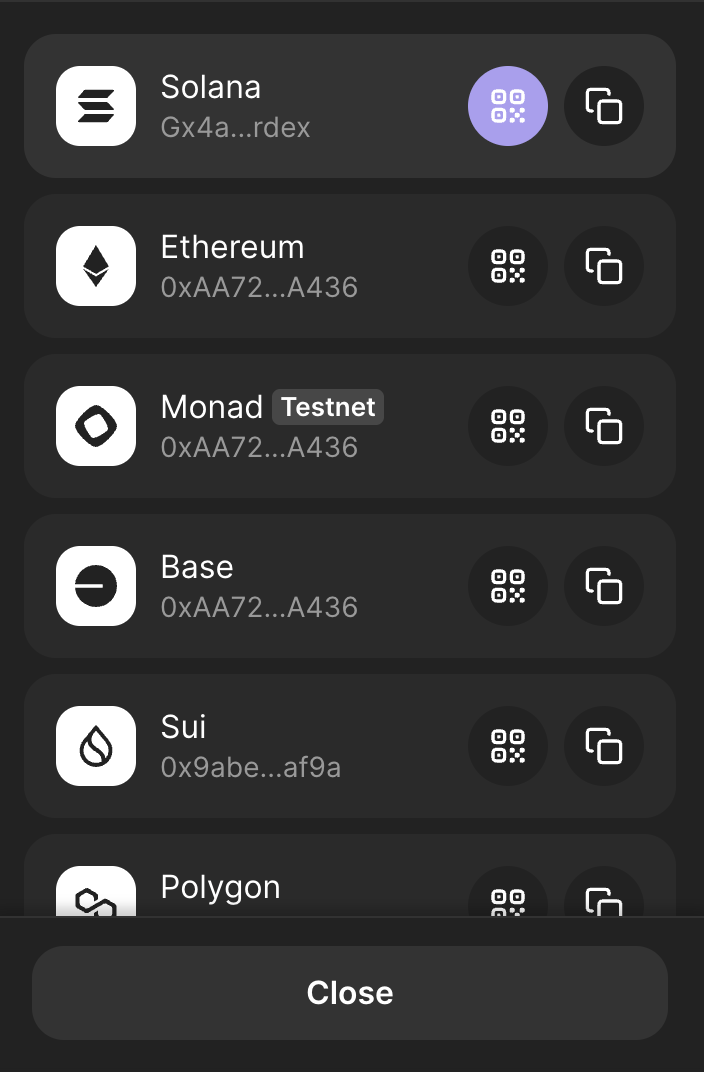704x1072 pixels.
Task: Click the Base network logo
Action: coord(96,586)
